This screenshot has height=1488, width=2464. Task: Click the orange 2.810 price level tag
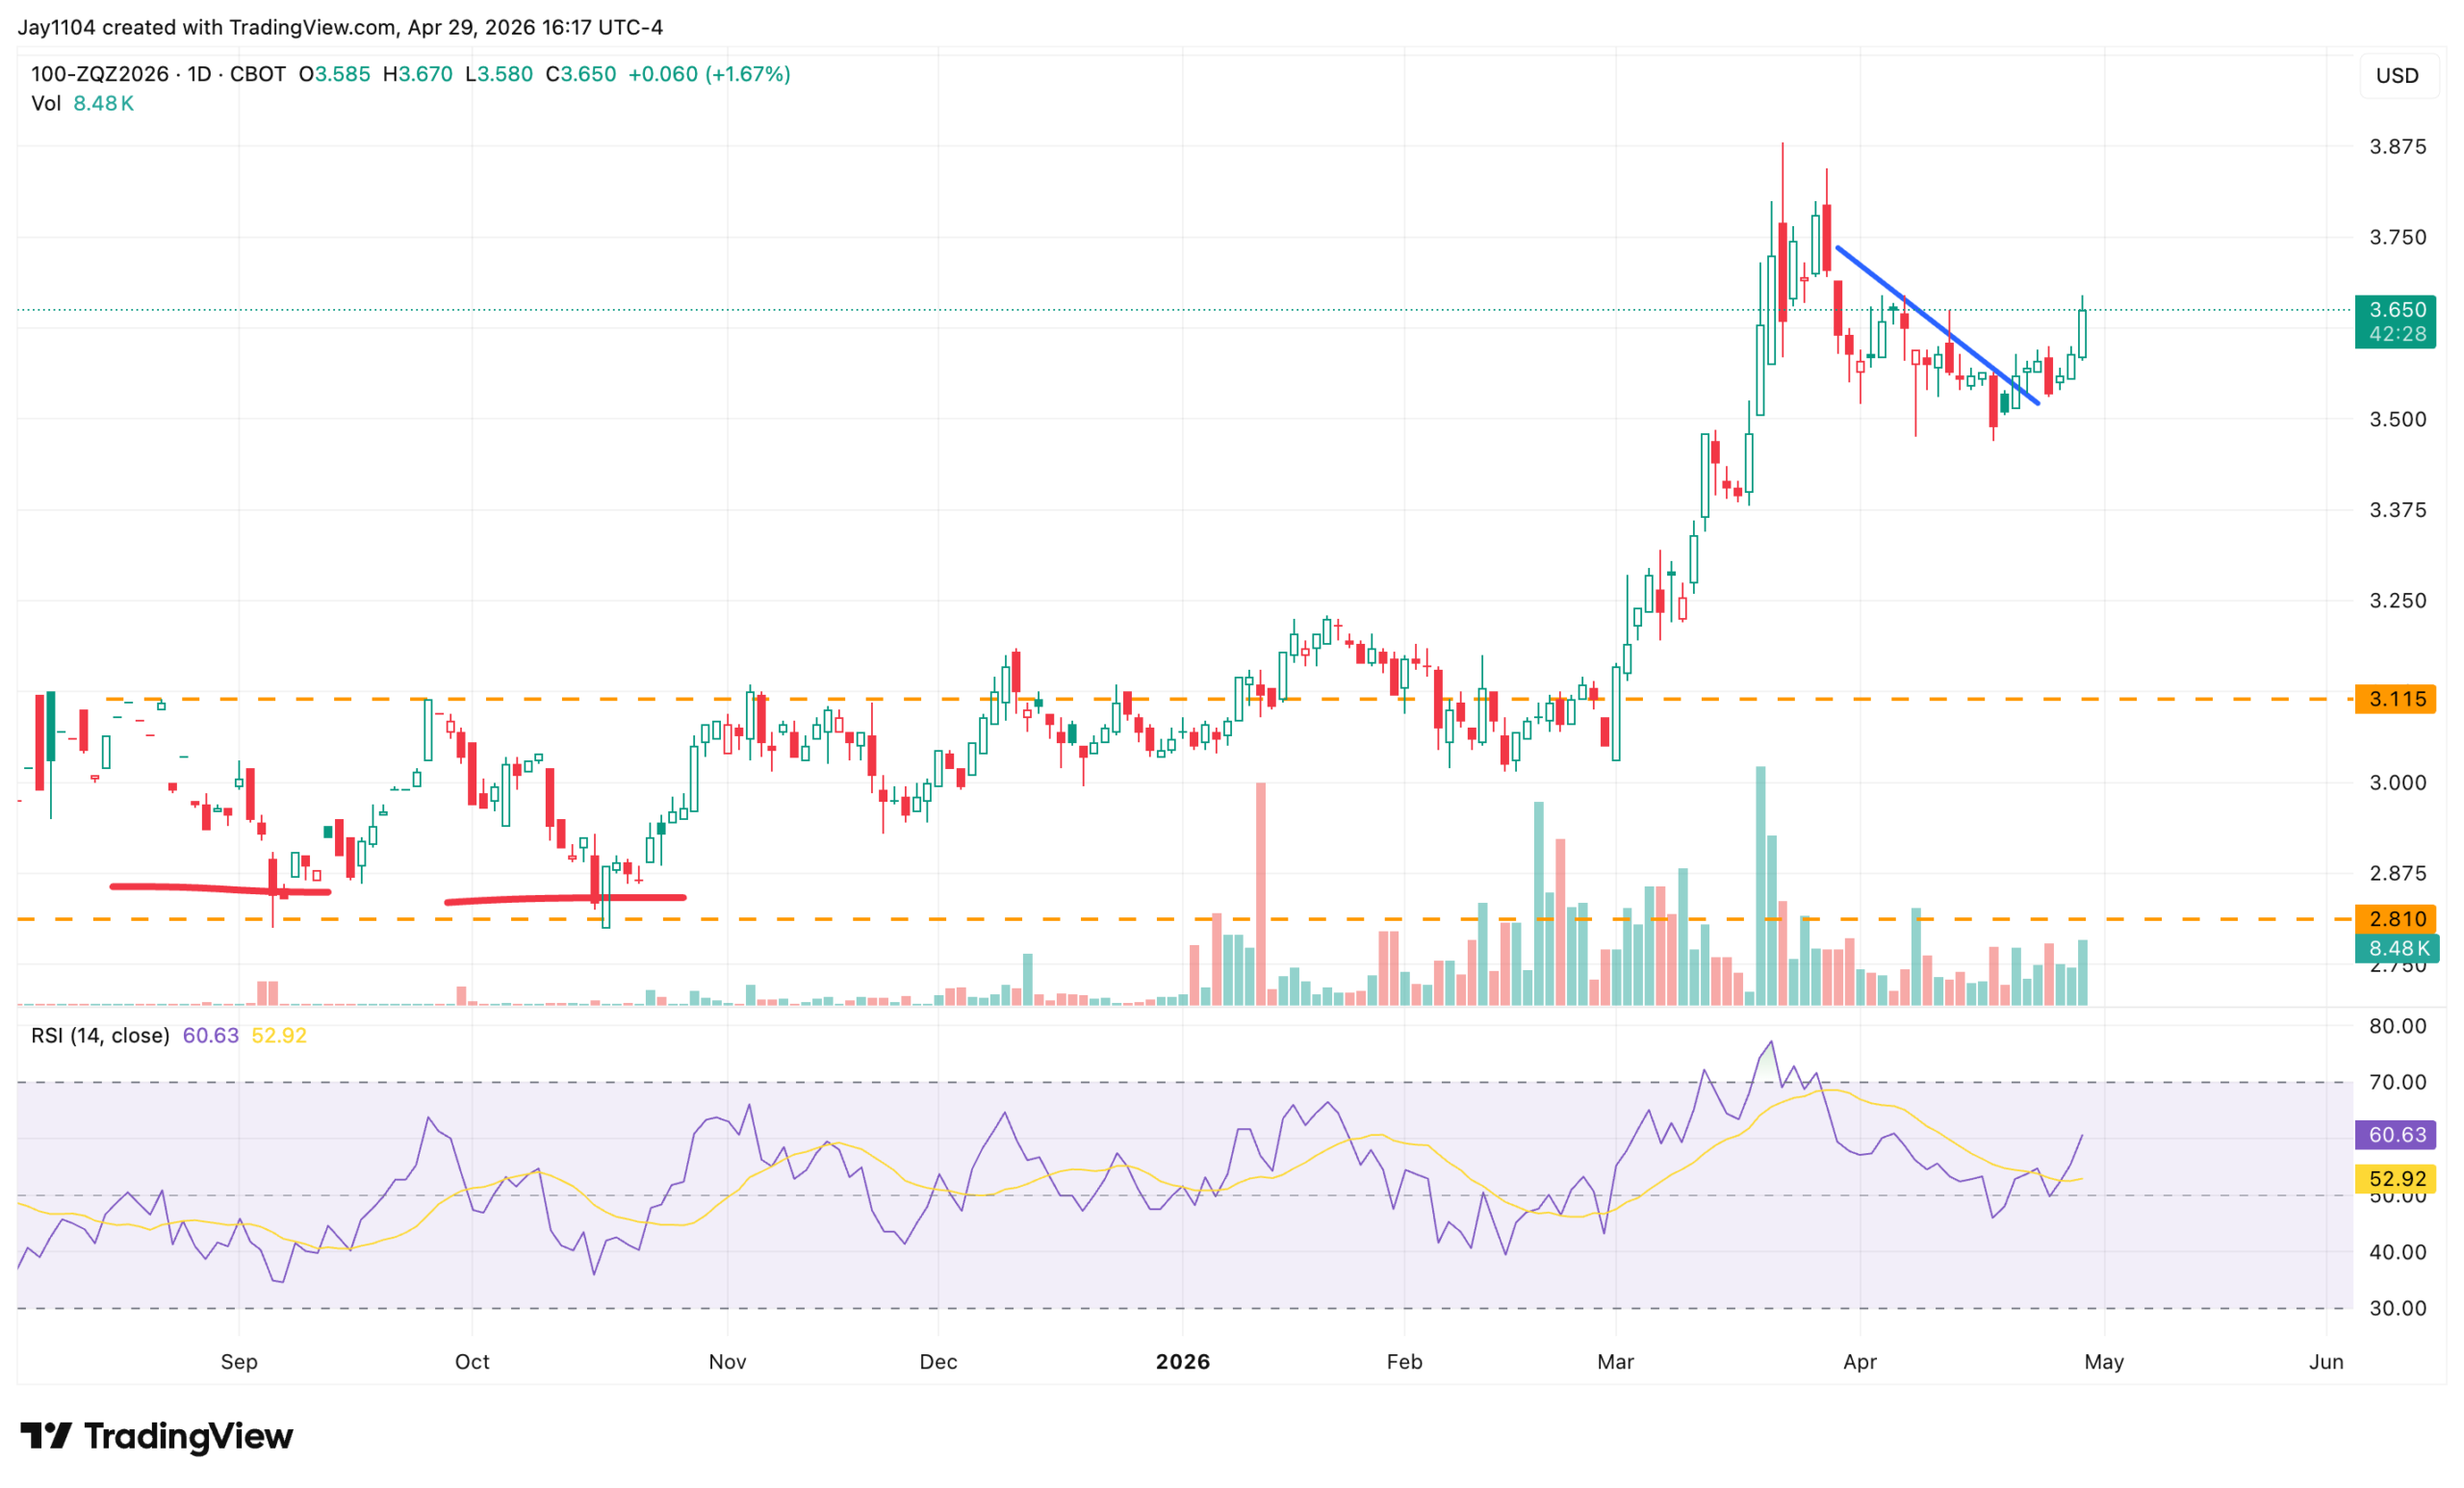pyautogui.click(x=2396, y=918)
